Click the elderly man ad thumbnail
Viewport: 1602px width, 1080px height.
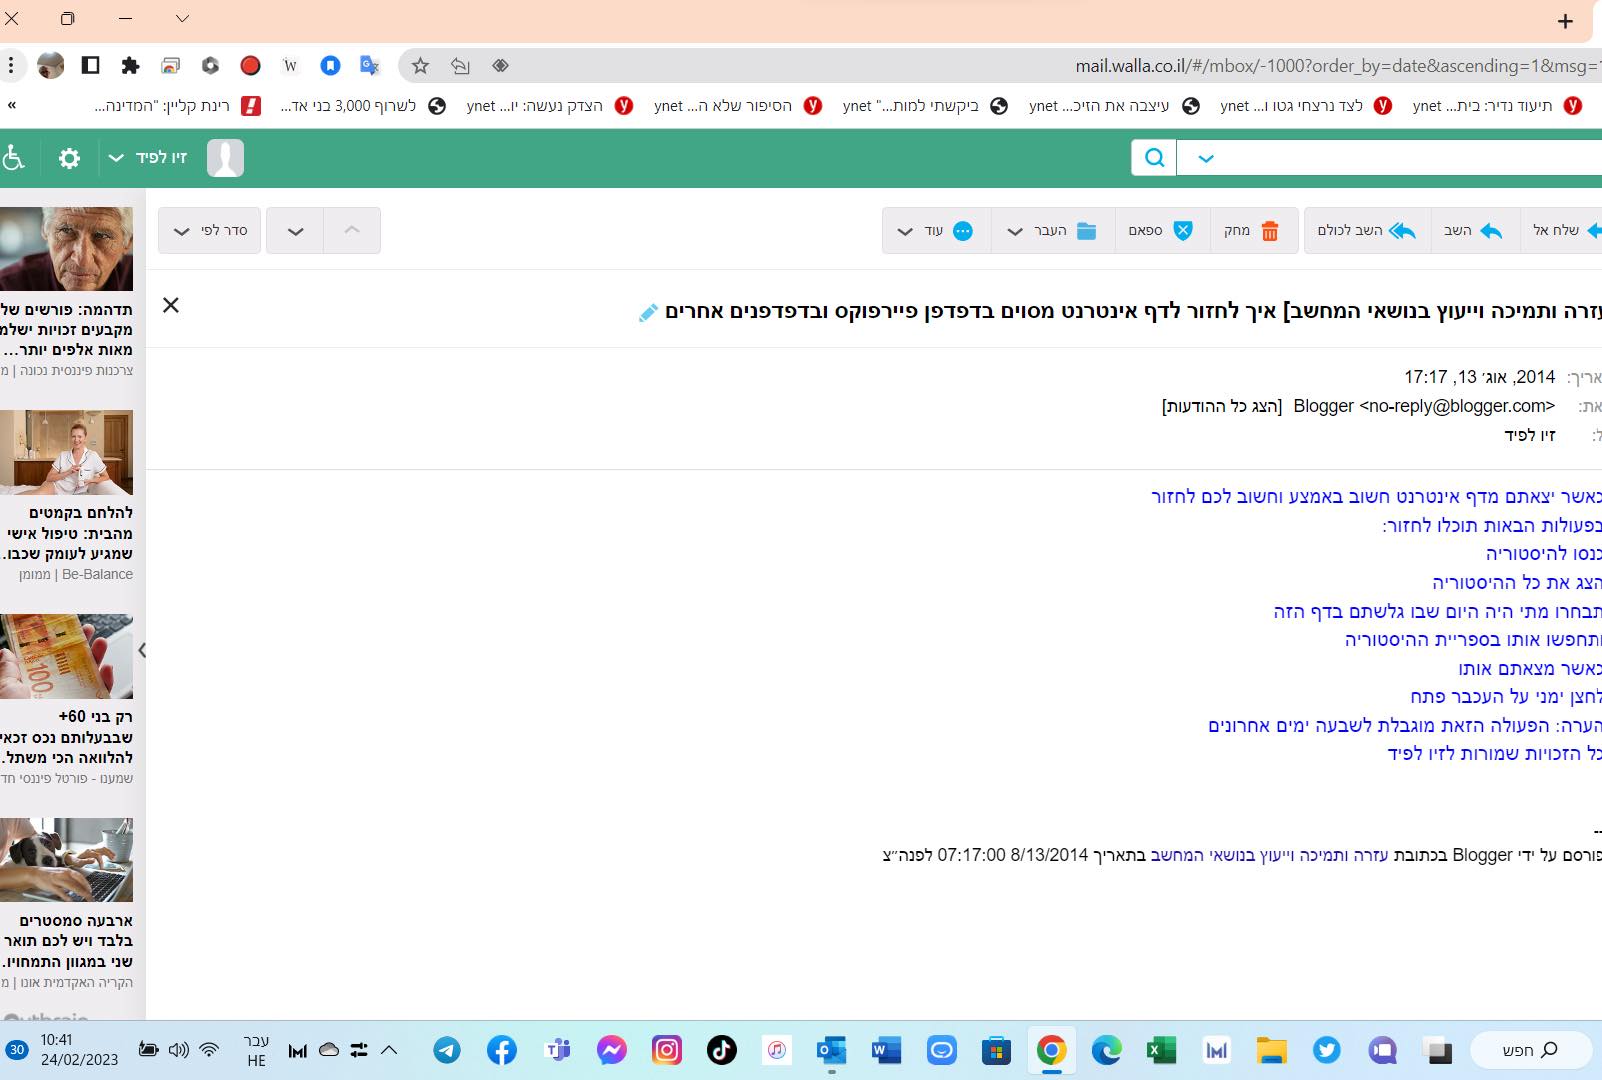click(x=66, y=249)
